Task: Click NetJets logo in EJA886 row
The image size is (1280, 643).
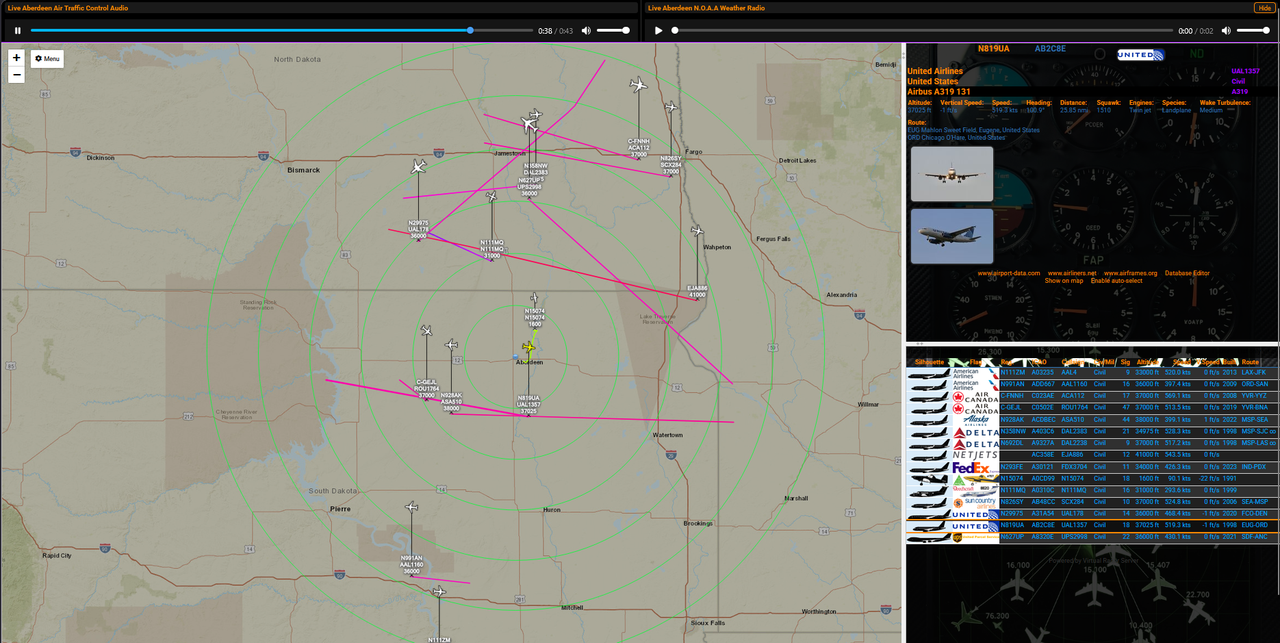Action: pos(975,455)
